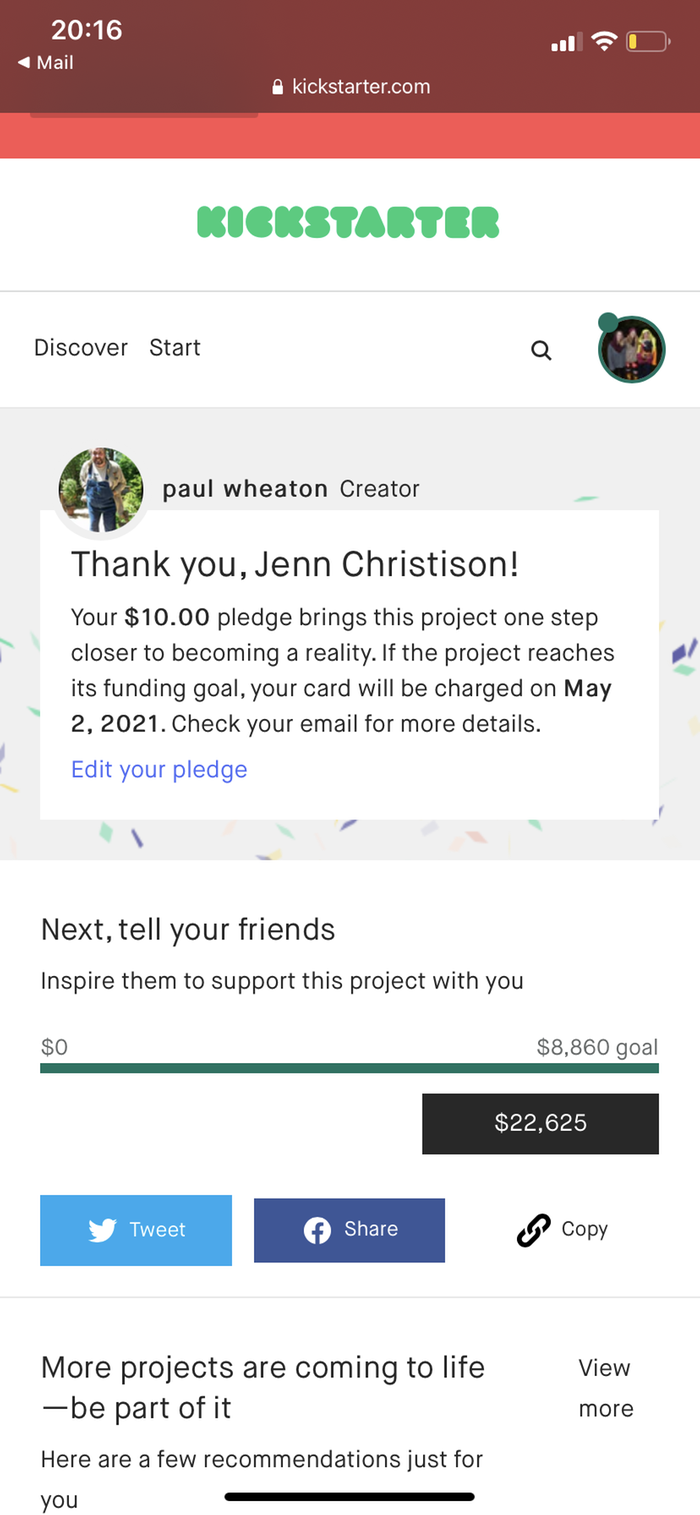Tap the lock icon beside kickstarter.com
The image size is (700, 1515).
pyautogui.click(x=278, y=87)
